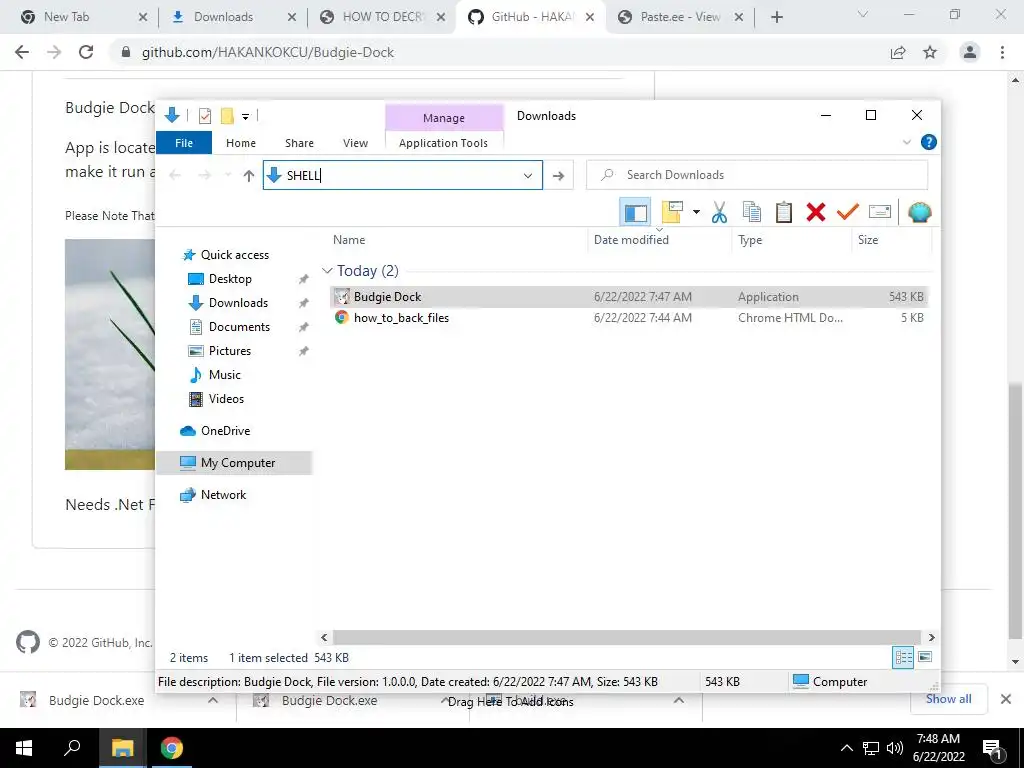
Task: Open the Chrome tab search chevron
Action: tap(862, 14)
